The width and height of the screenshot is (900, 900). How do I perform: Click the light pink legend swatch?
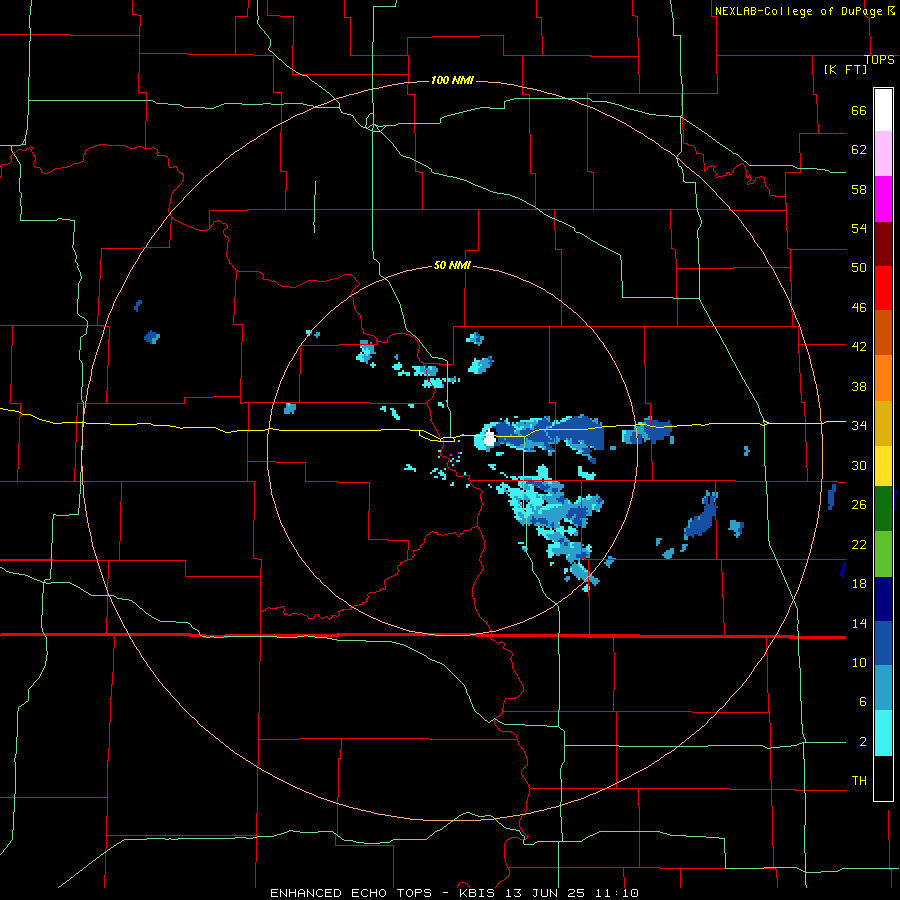pyautogui.click(x=883, y=153)
